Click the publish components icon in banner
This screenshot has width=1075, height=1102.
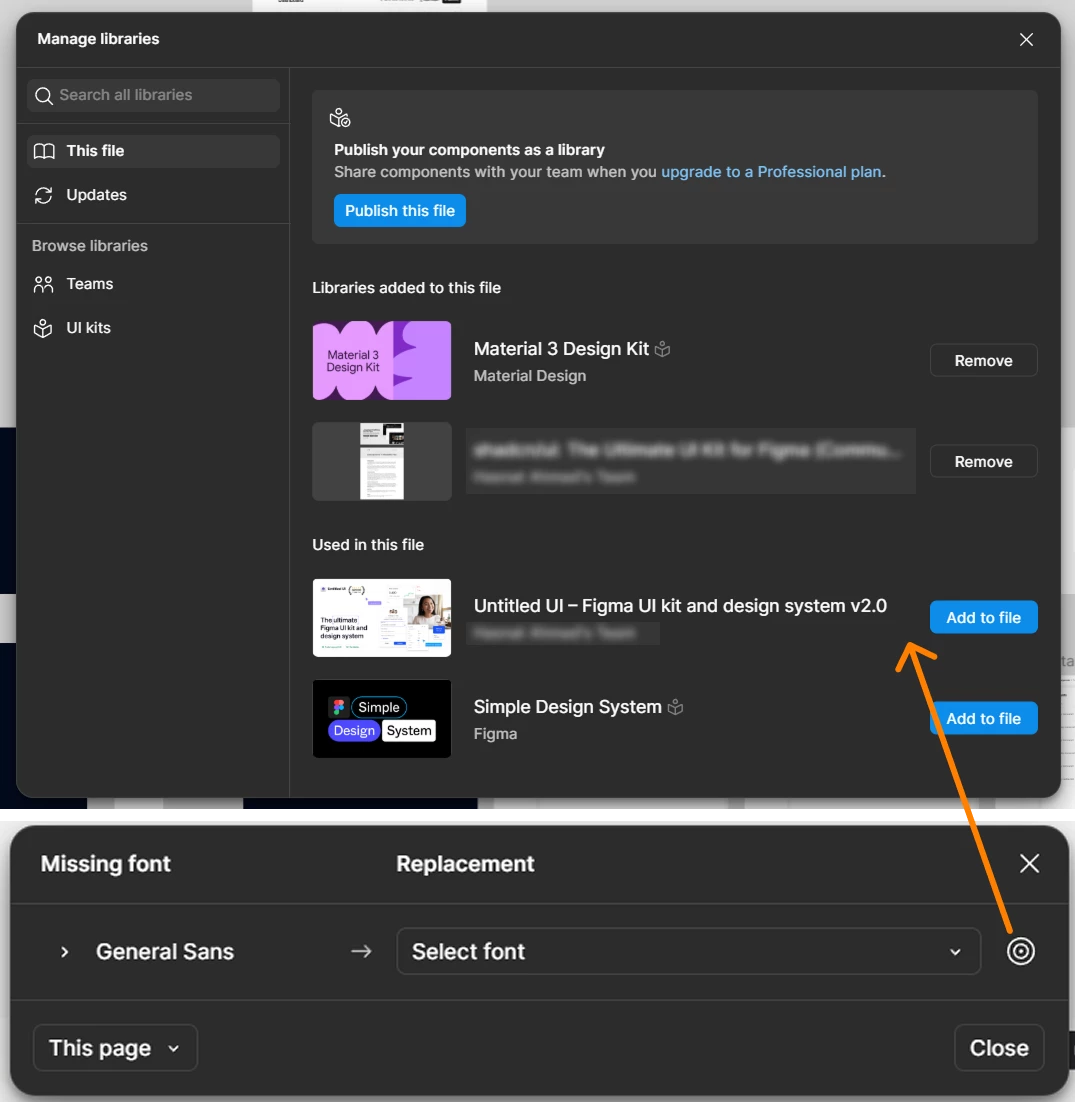coord(340,117)
